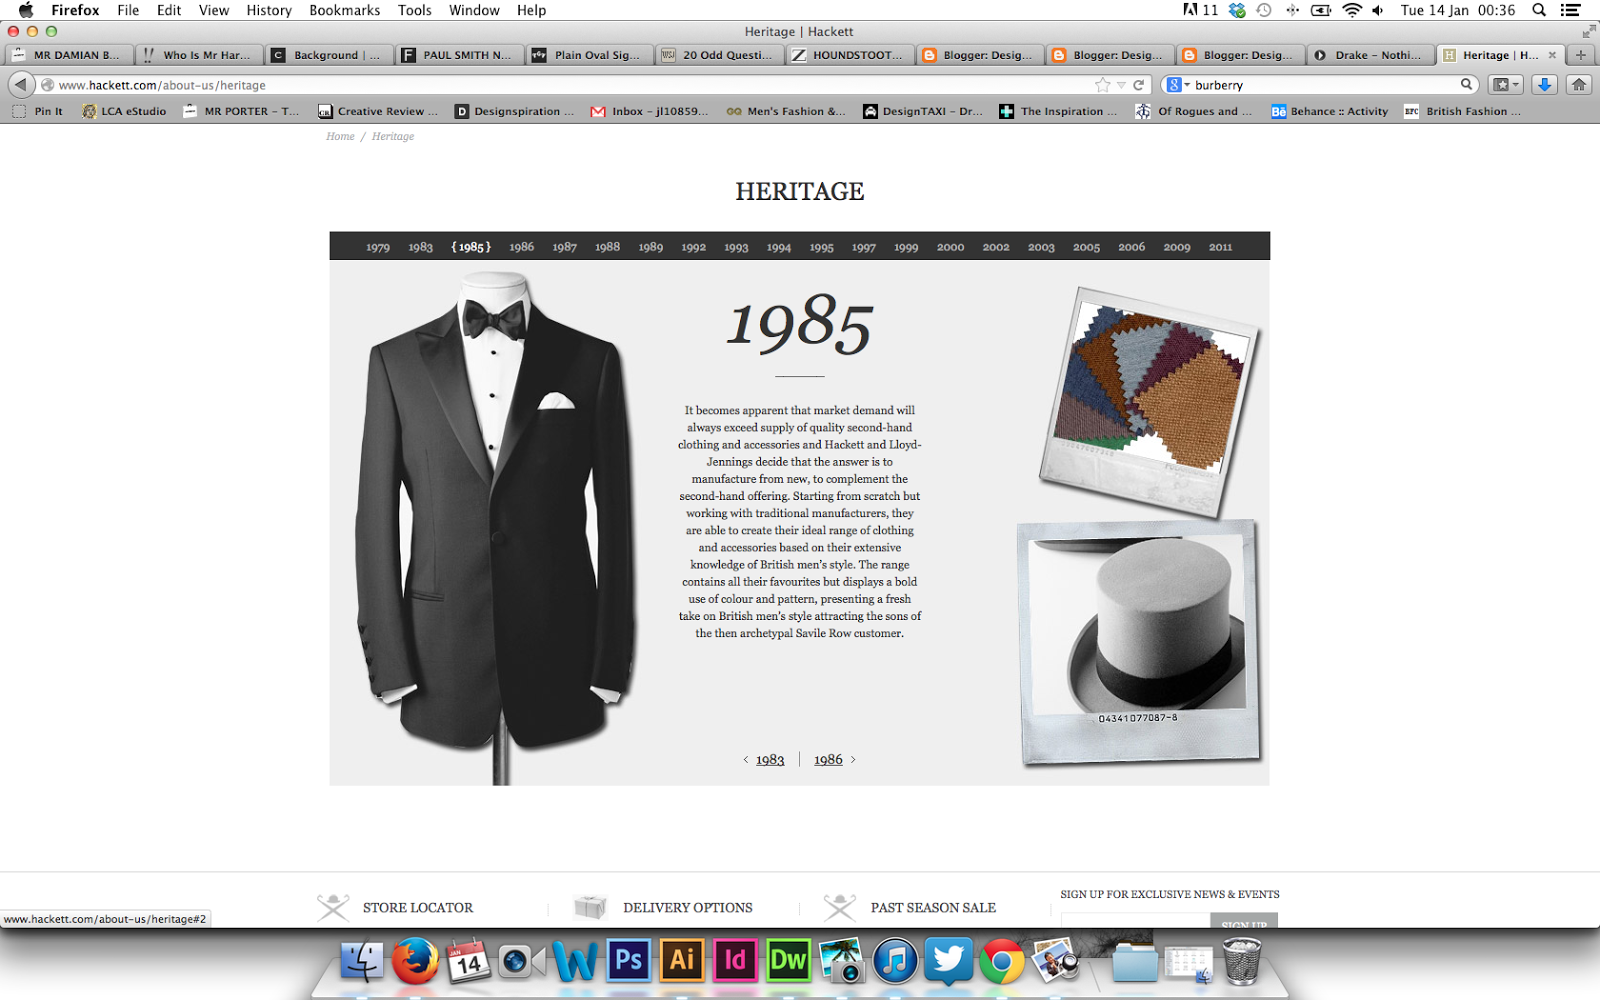This screenshot has height=1000, width=1600.
Task: Launch Dreamweaver from the dock
Action: pyautogui.click(x=788, y=961)
